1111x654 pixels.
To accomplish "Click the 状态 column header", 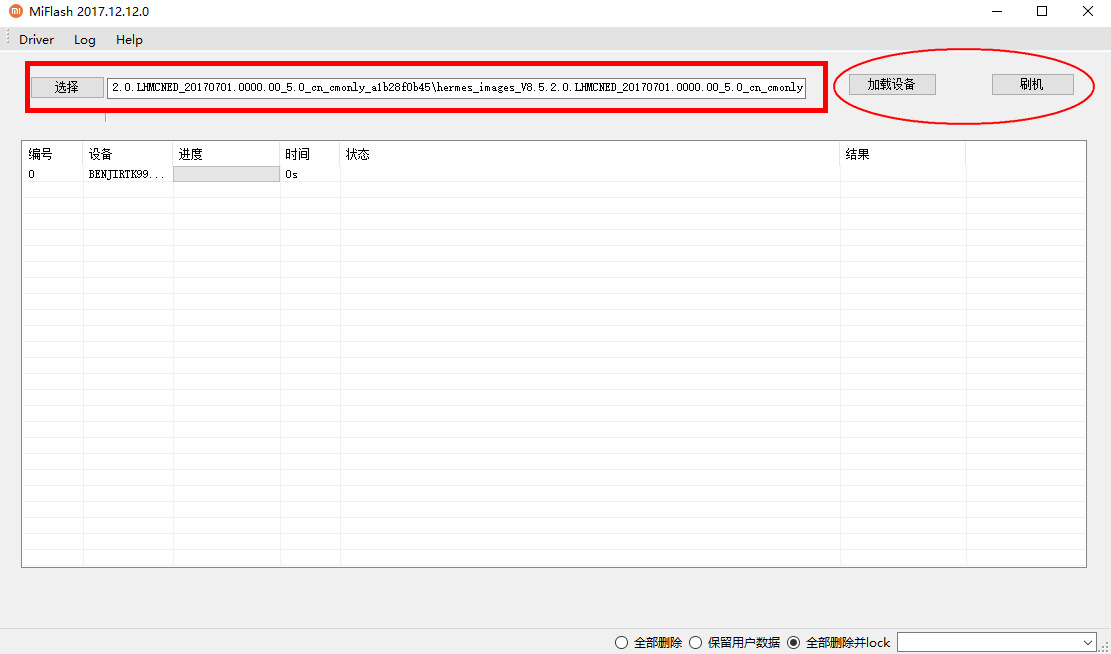I will (x=590, y=154).
